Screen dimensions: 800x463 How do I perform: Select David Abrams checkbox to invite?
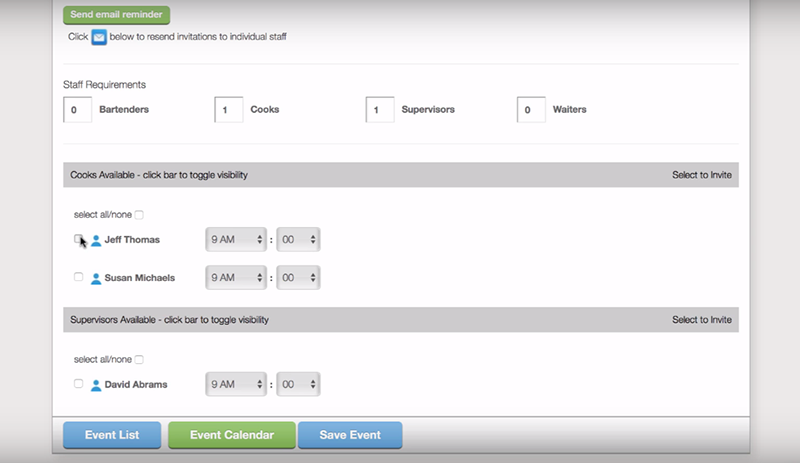point(78,383)
